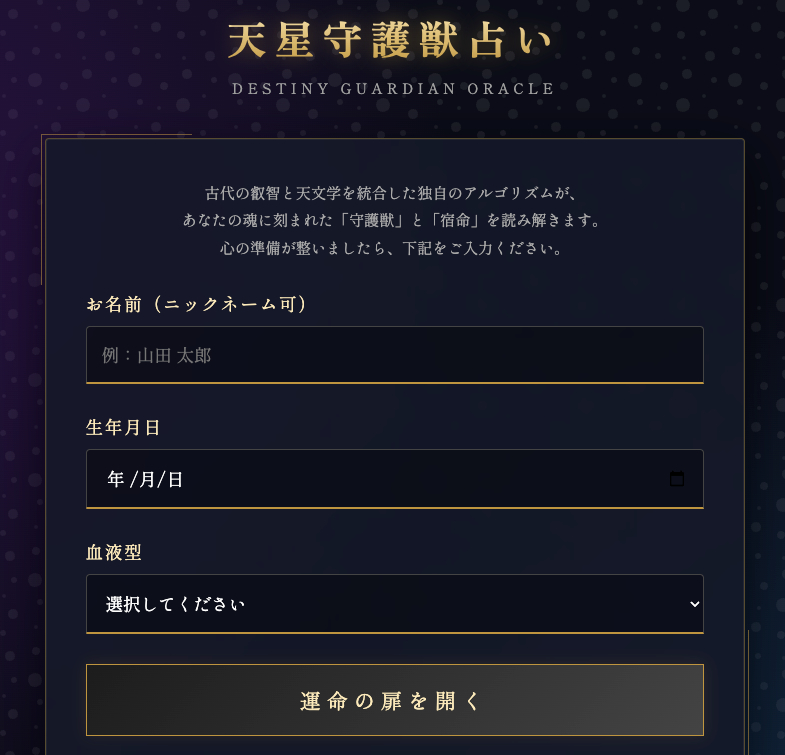Open the 血液型 blood type dropdown

click(x=394, y=604)
